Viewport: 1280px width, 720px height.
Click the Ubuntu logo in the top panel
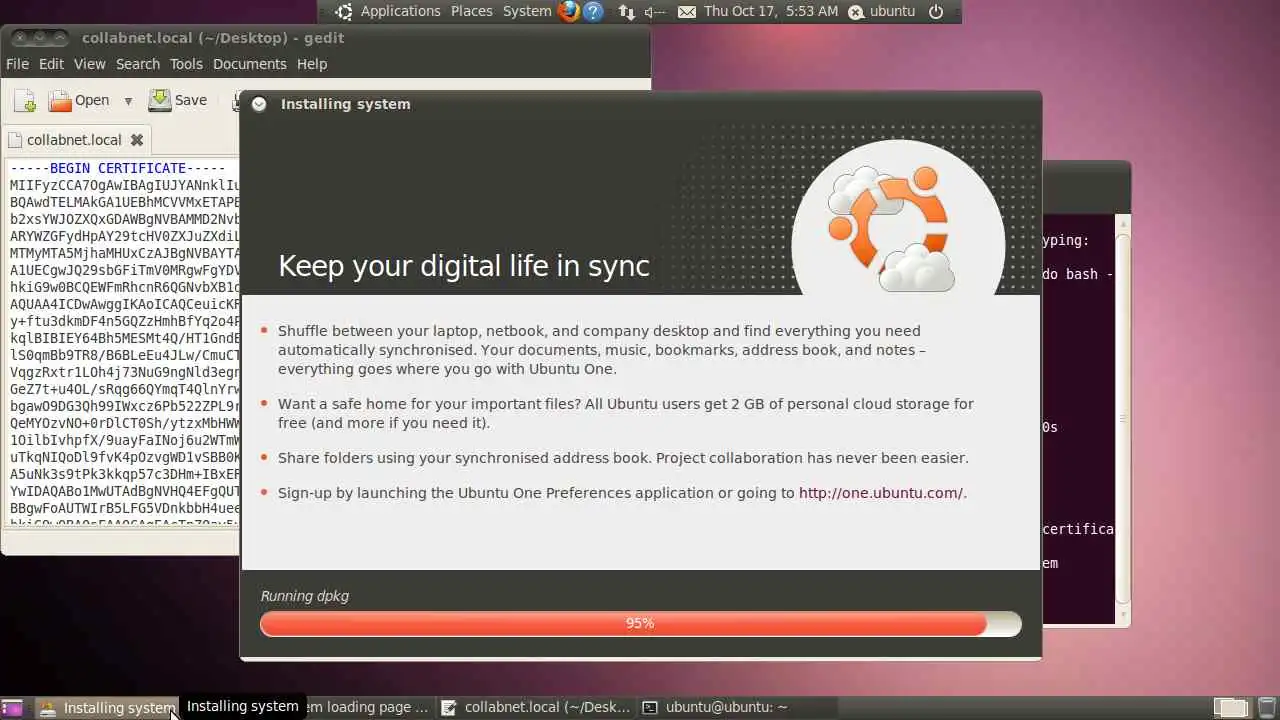(x=344, y=12)
